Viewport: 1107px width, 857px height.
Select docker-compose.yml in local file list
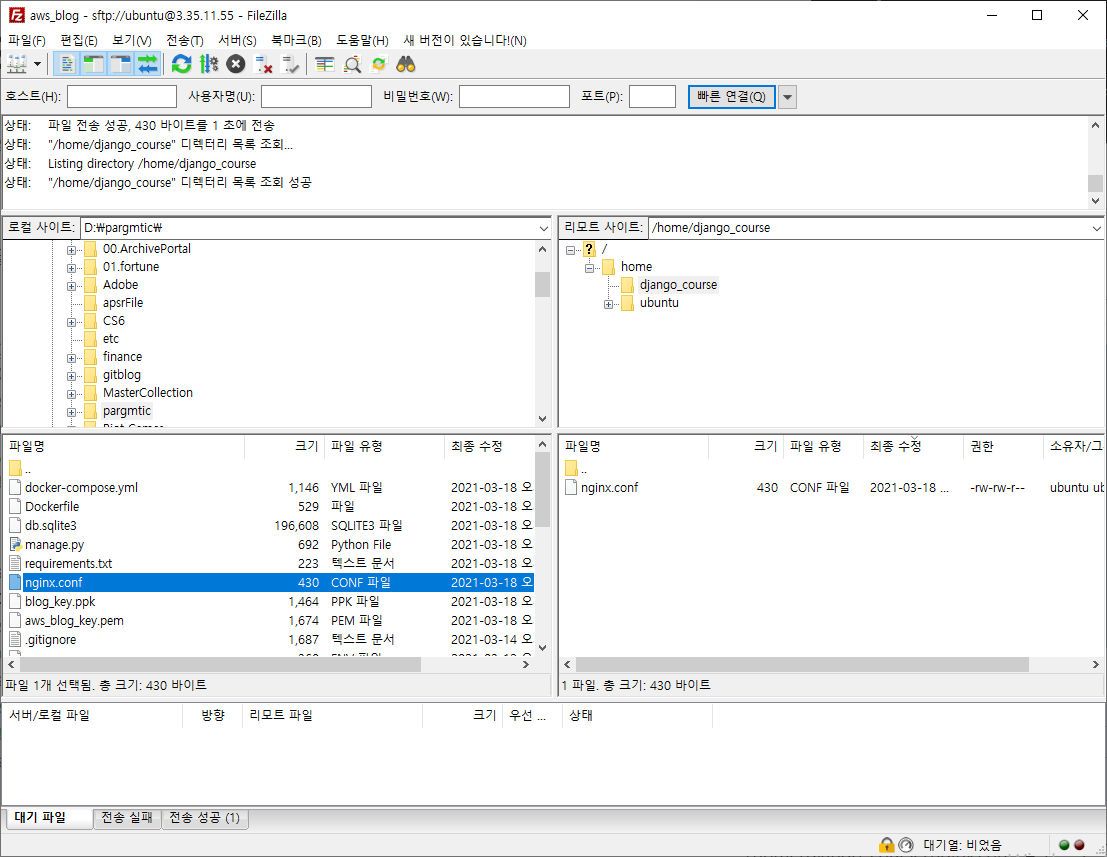click(x=81, y=488)
